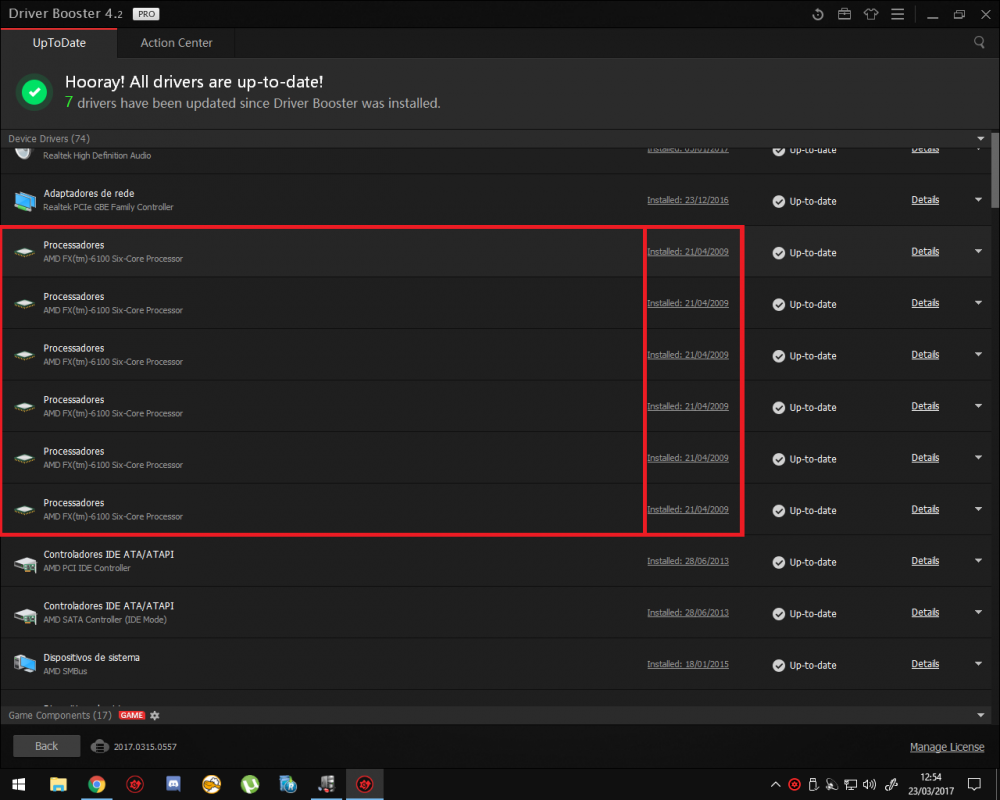Click the Dispositivos de sistema device icon

25,664
